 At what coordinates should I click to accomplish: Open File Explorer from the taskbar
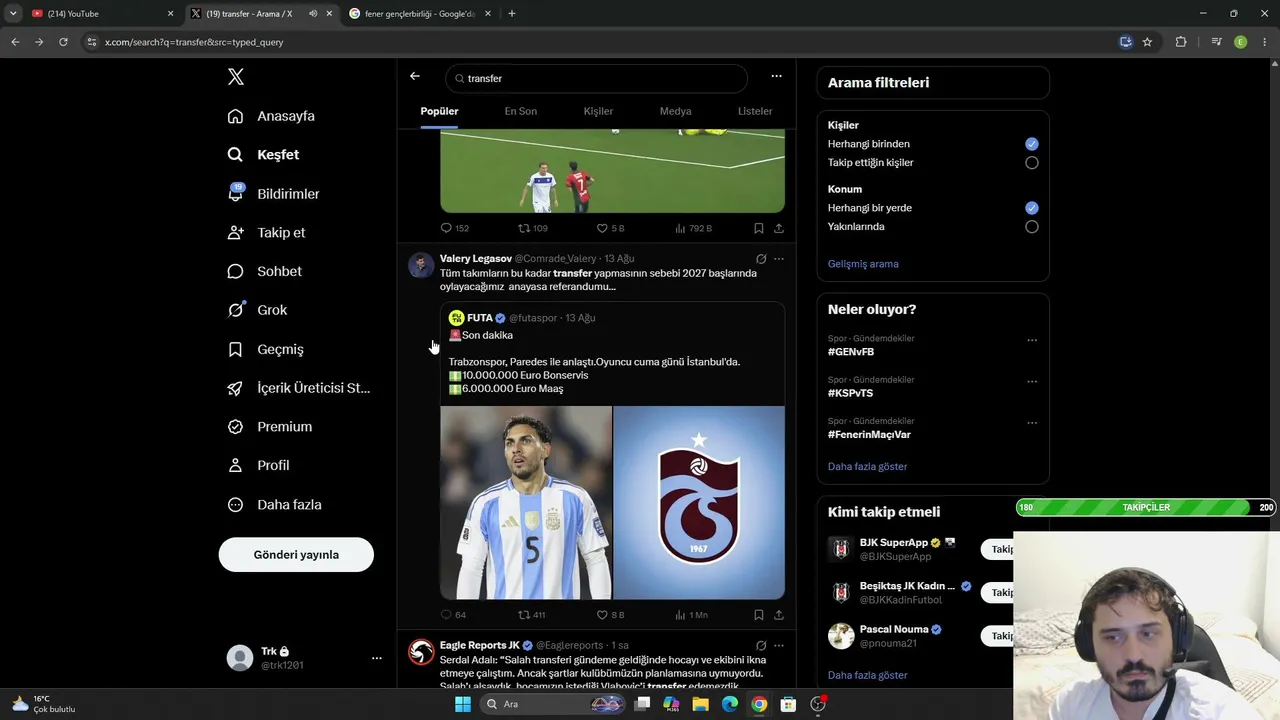click(701, 704)
